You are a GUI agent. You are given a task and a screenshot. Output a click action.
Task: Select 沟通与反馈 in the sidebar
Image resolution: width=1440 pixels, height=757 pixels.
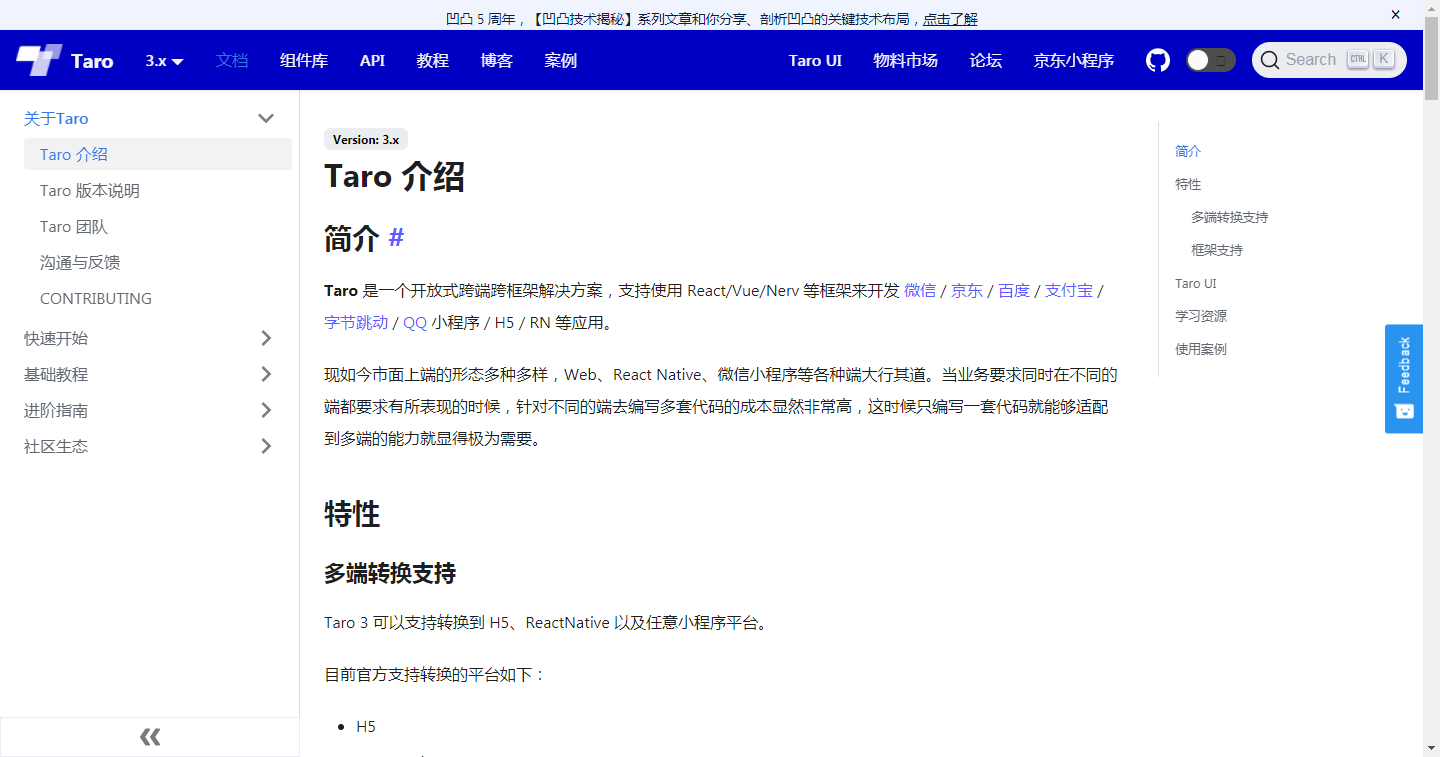[158, 262]
